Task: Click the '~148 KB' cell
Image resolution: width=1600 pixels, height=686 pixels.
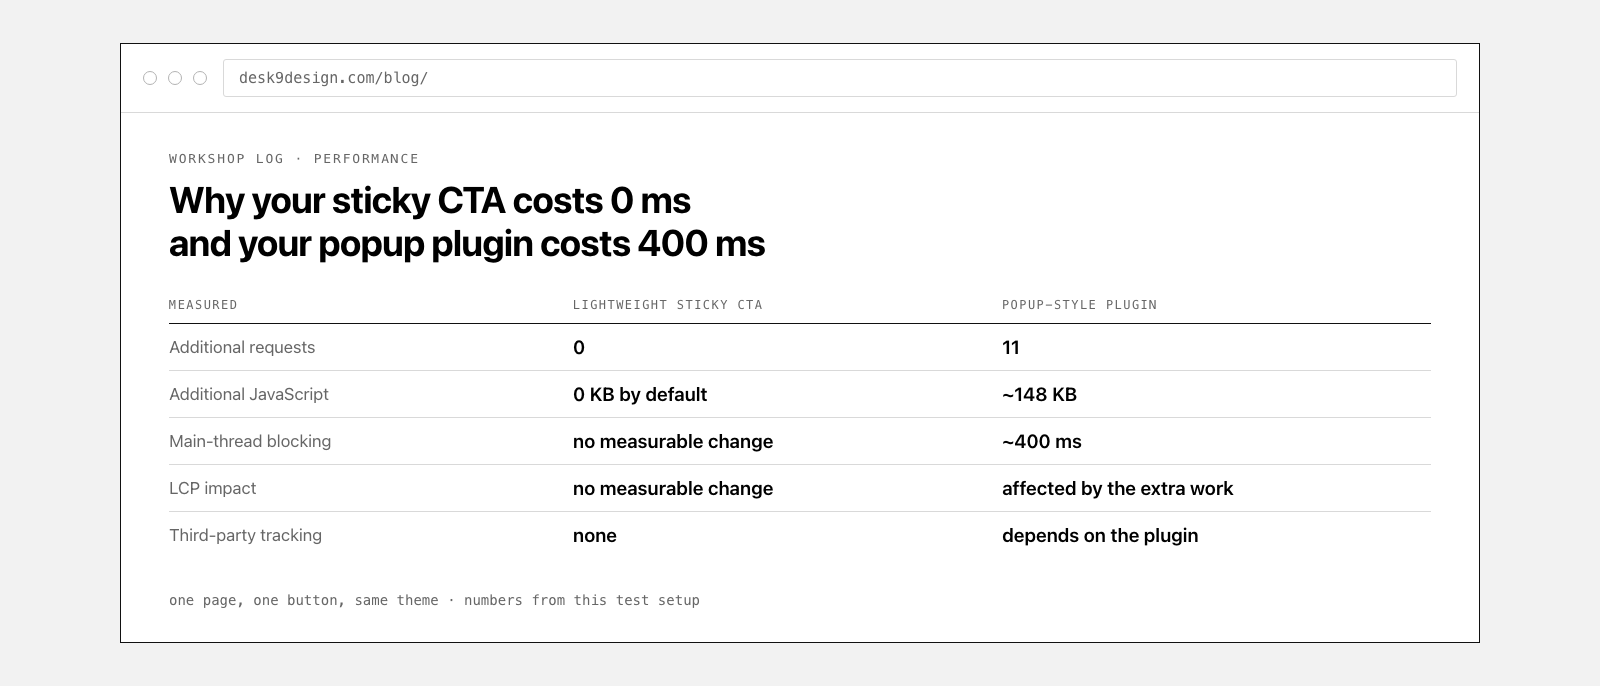Action: 1039,395
